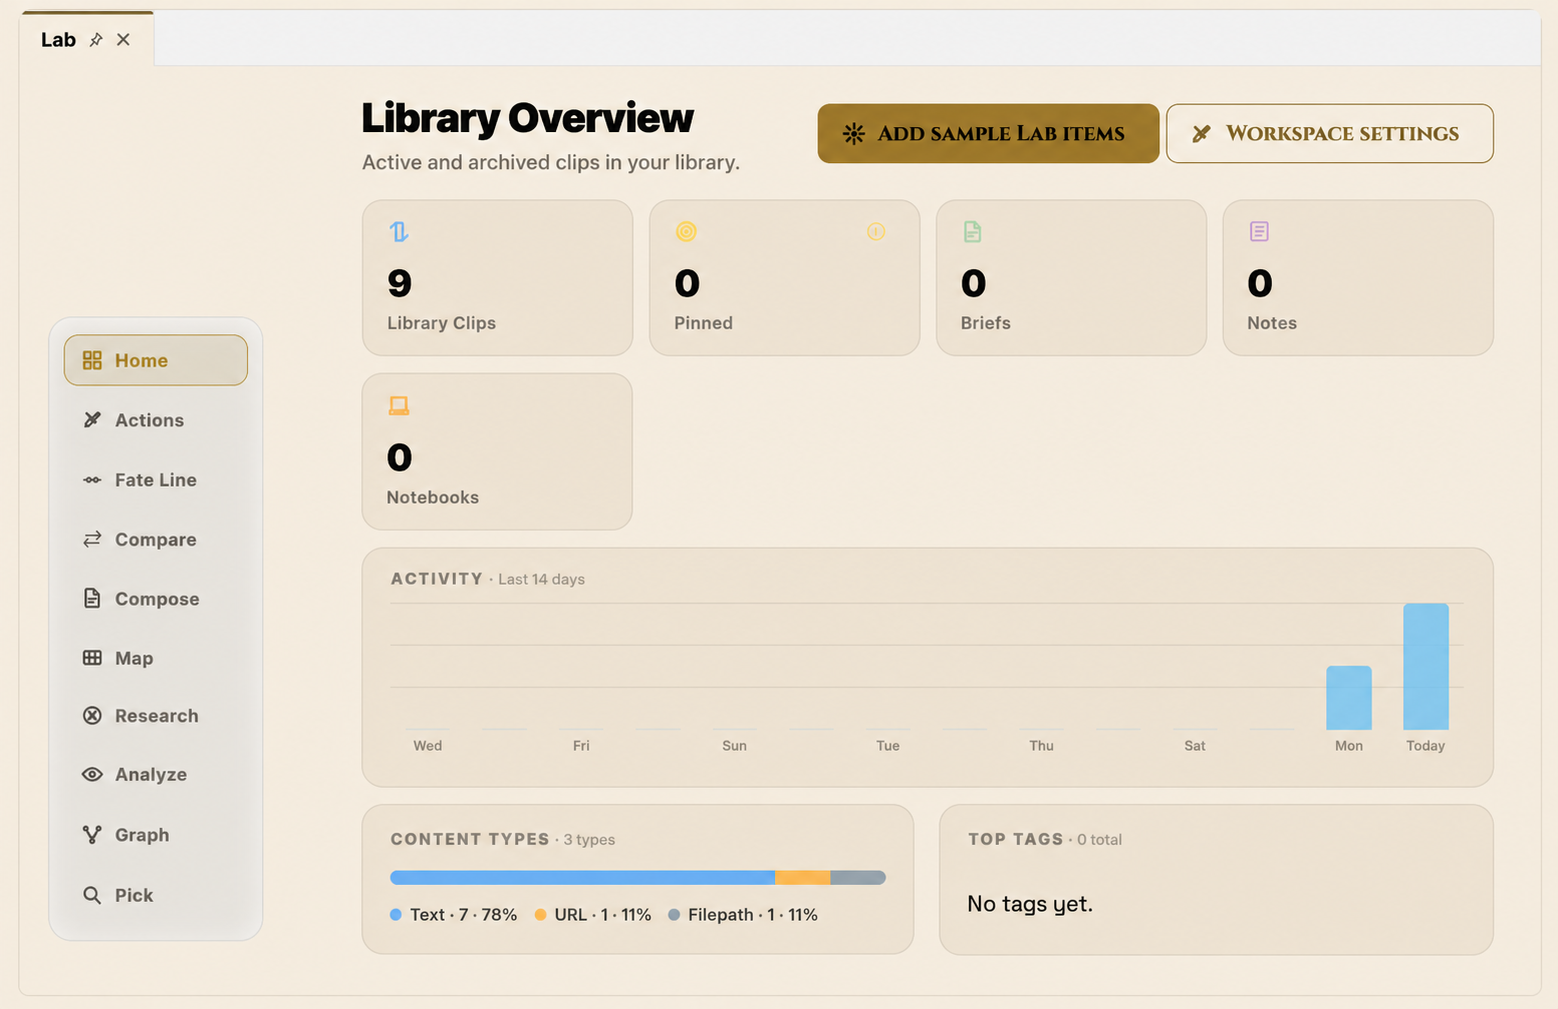Click the '0 total' tags label
1558x1009 pixels.
pyautogui.click(x=1099, y=839)
